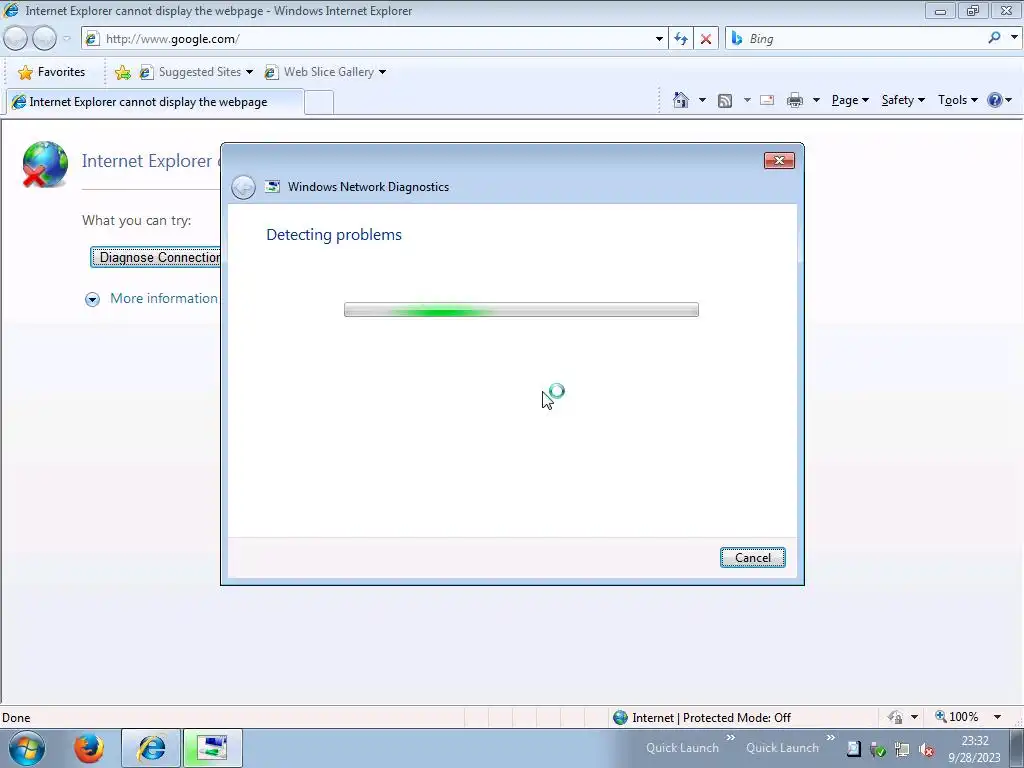The width and height of the screenshot is (1024, 768).
Task: Open the Safety menu
Action: [903, 100]
